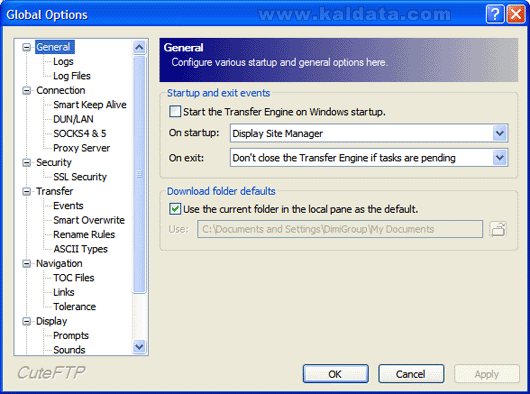Screen dimensions: 530x394
Task: Uncheck Use the current folder in the local pane
Action: [x=175, y=209]
